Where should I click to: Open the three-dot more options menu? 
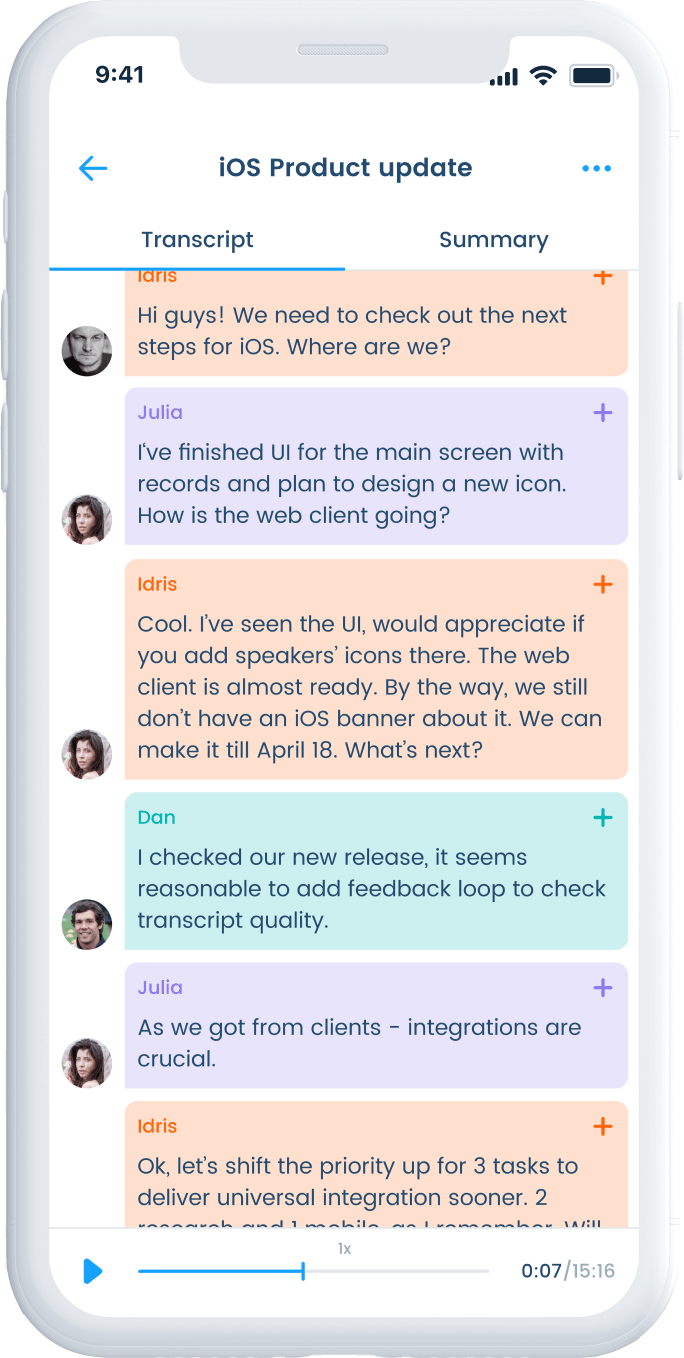[596, 168]
